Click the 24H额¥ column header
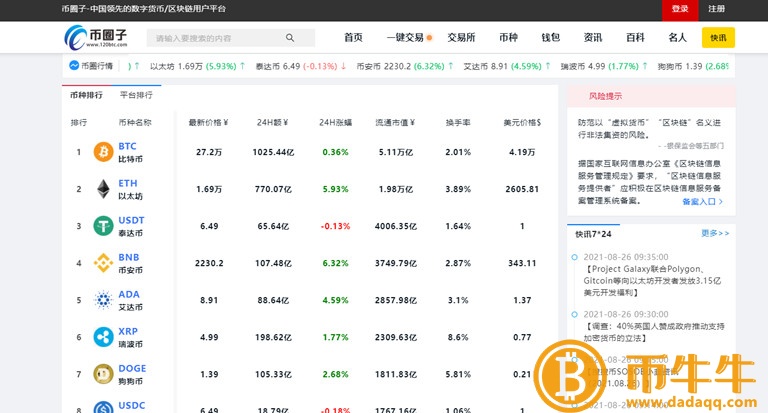Screen dimensions: 768x413 [273, 122]
